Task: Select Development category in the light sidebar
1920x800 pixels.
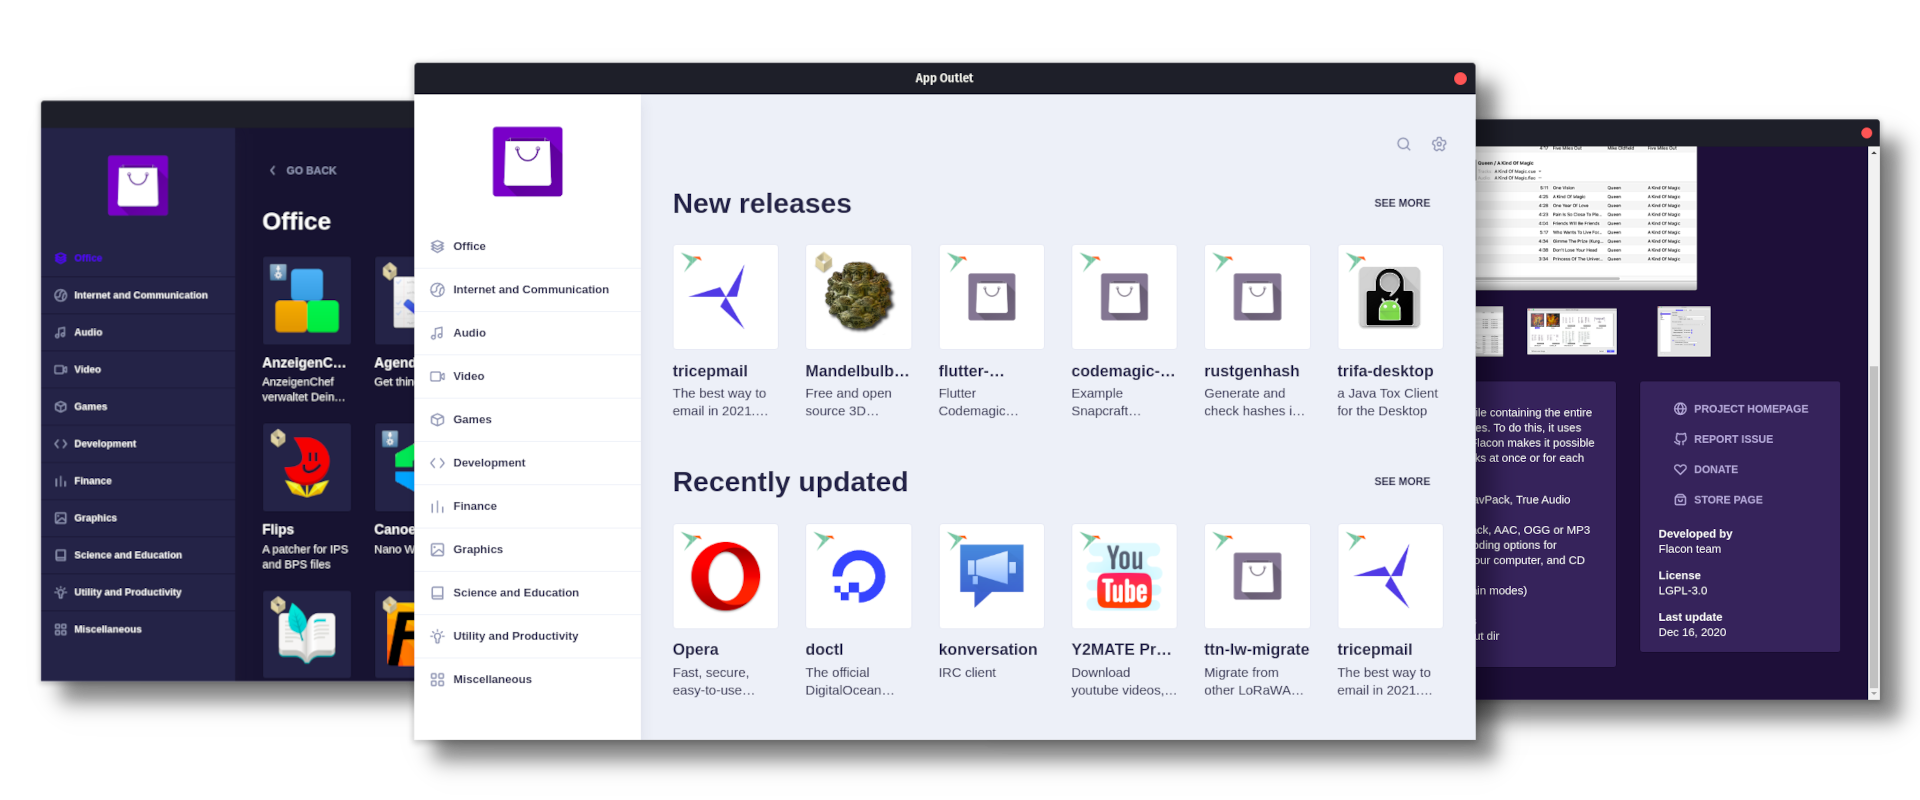Action: (x=528, y=463)
